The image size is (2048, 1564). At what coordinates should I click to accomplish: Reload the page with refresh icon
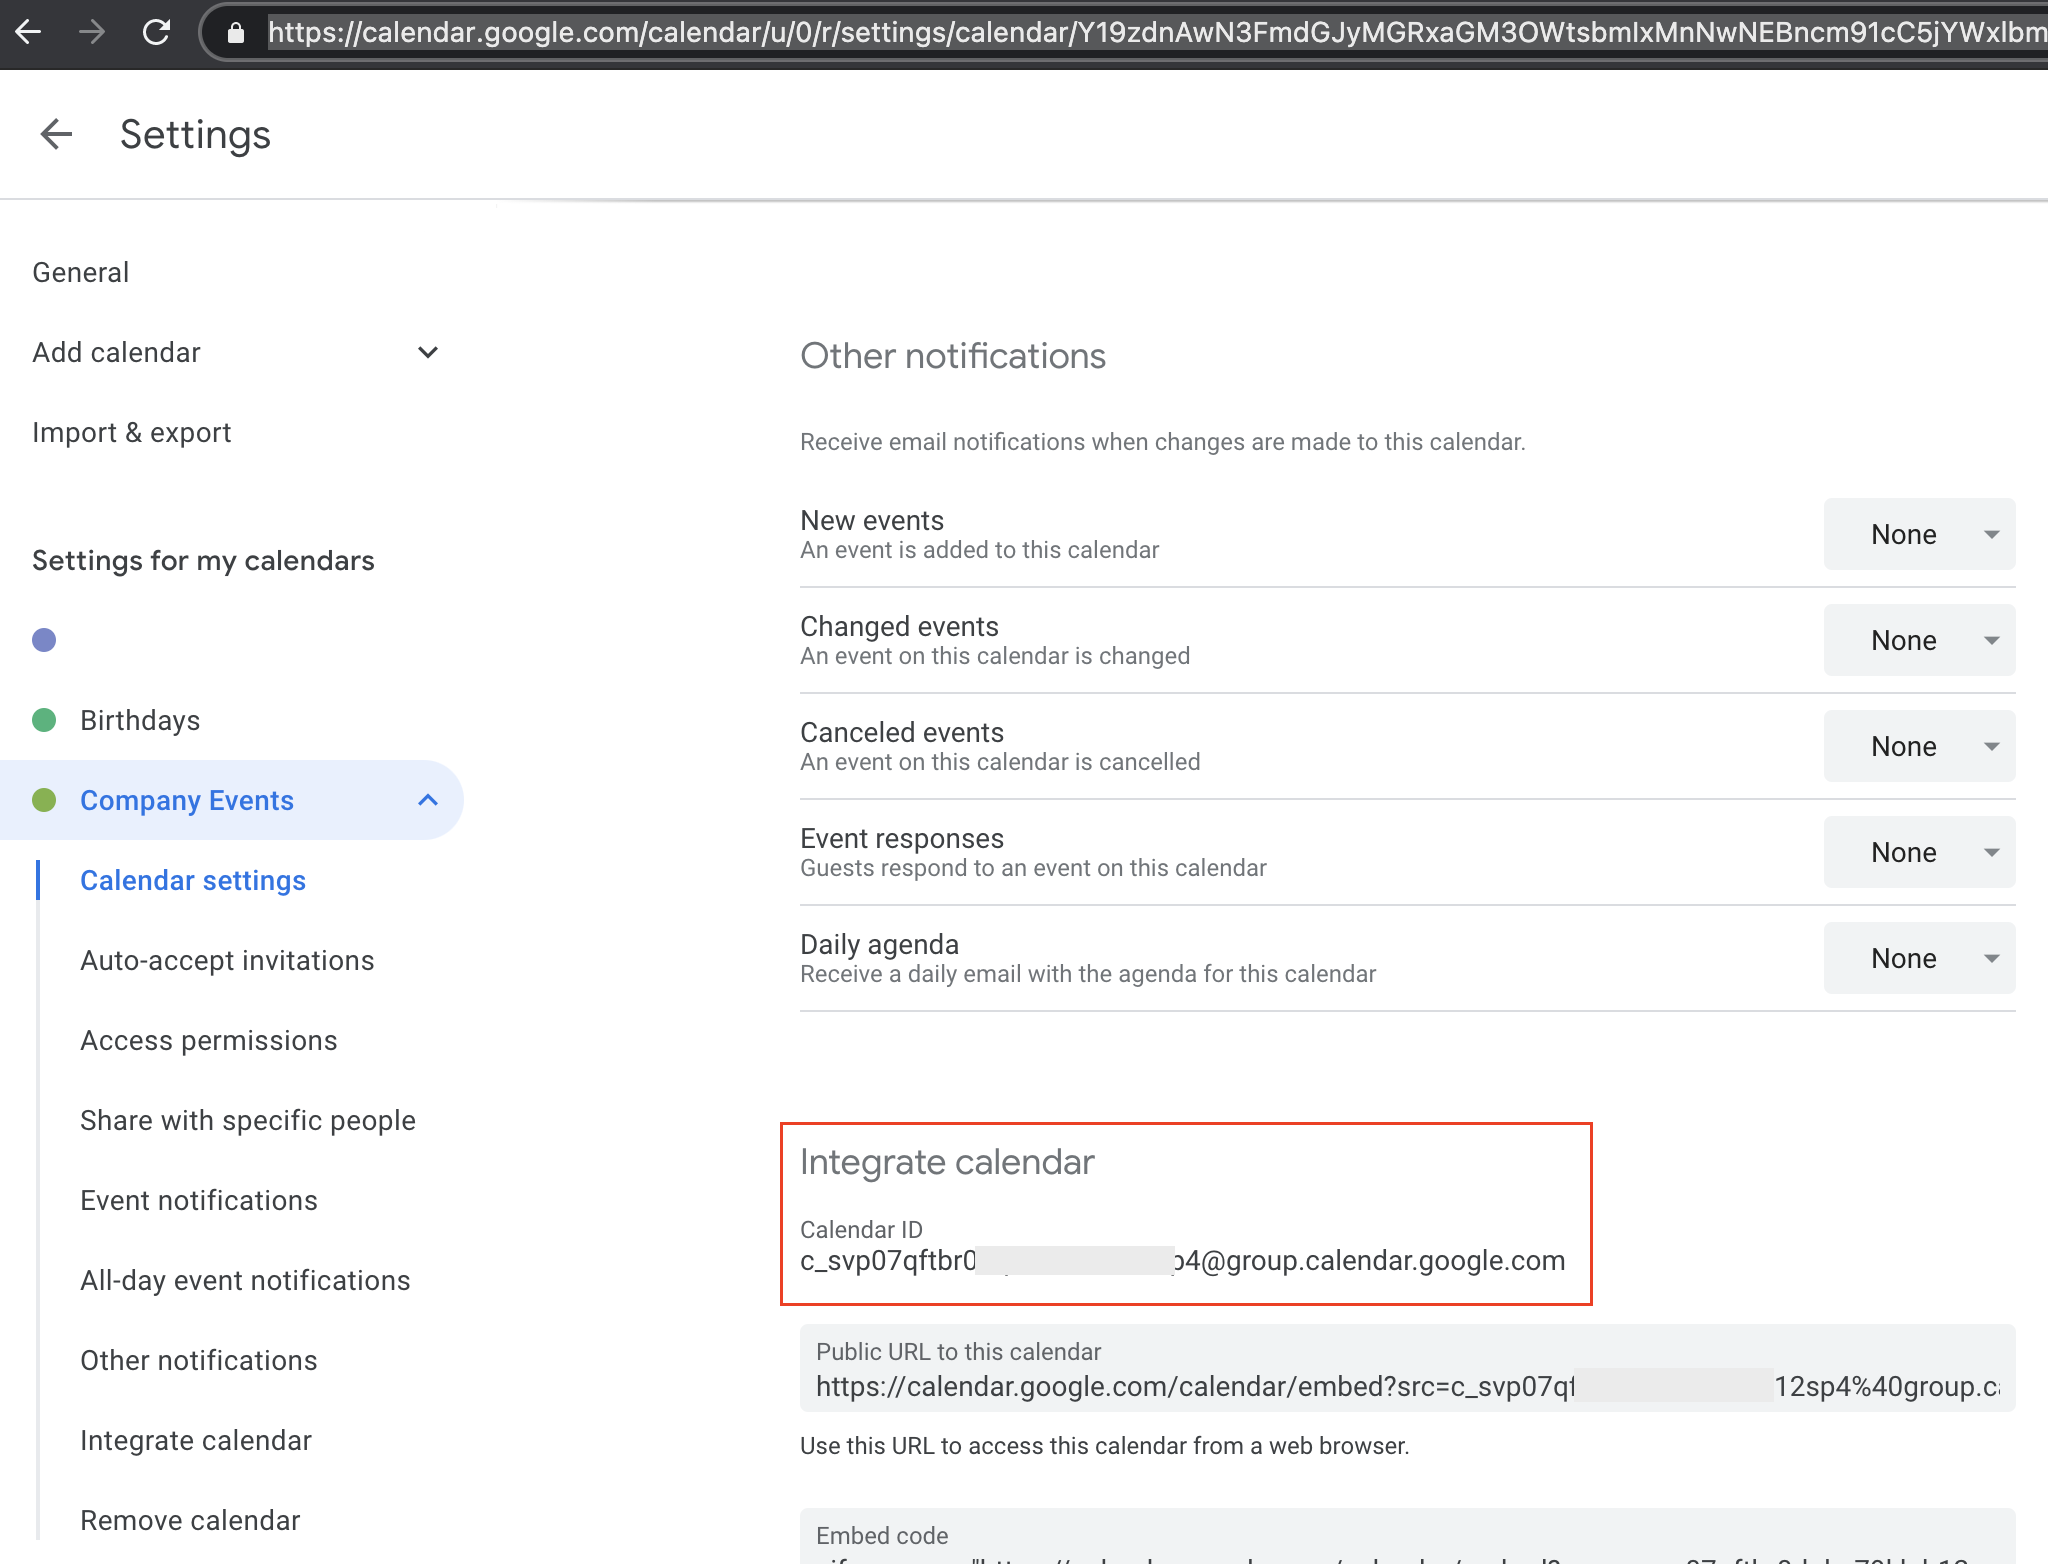point(156,32)
